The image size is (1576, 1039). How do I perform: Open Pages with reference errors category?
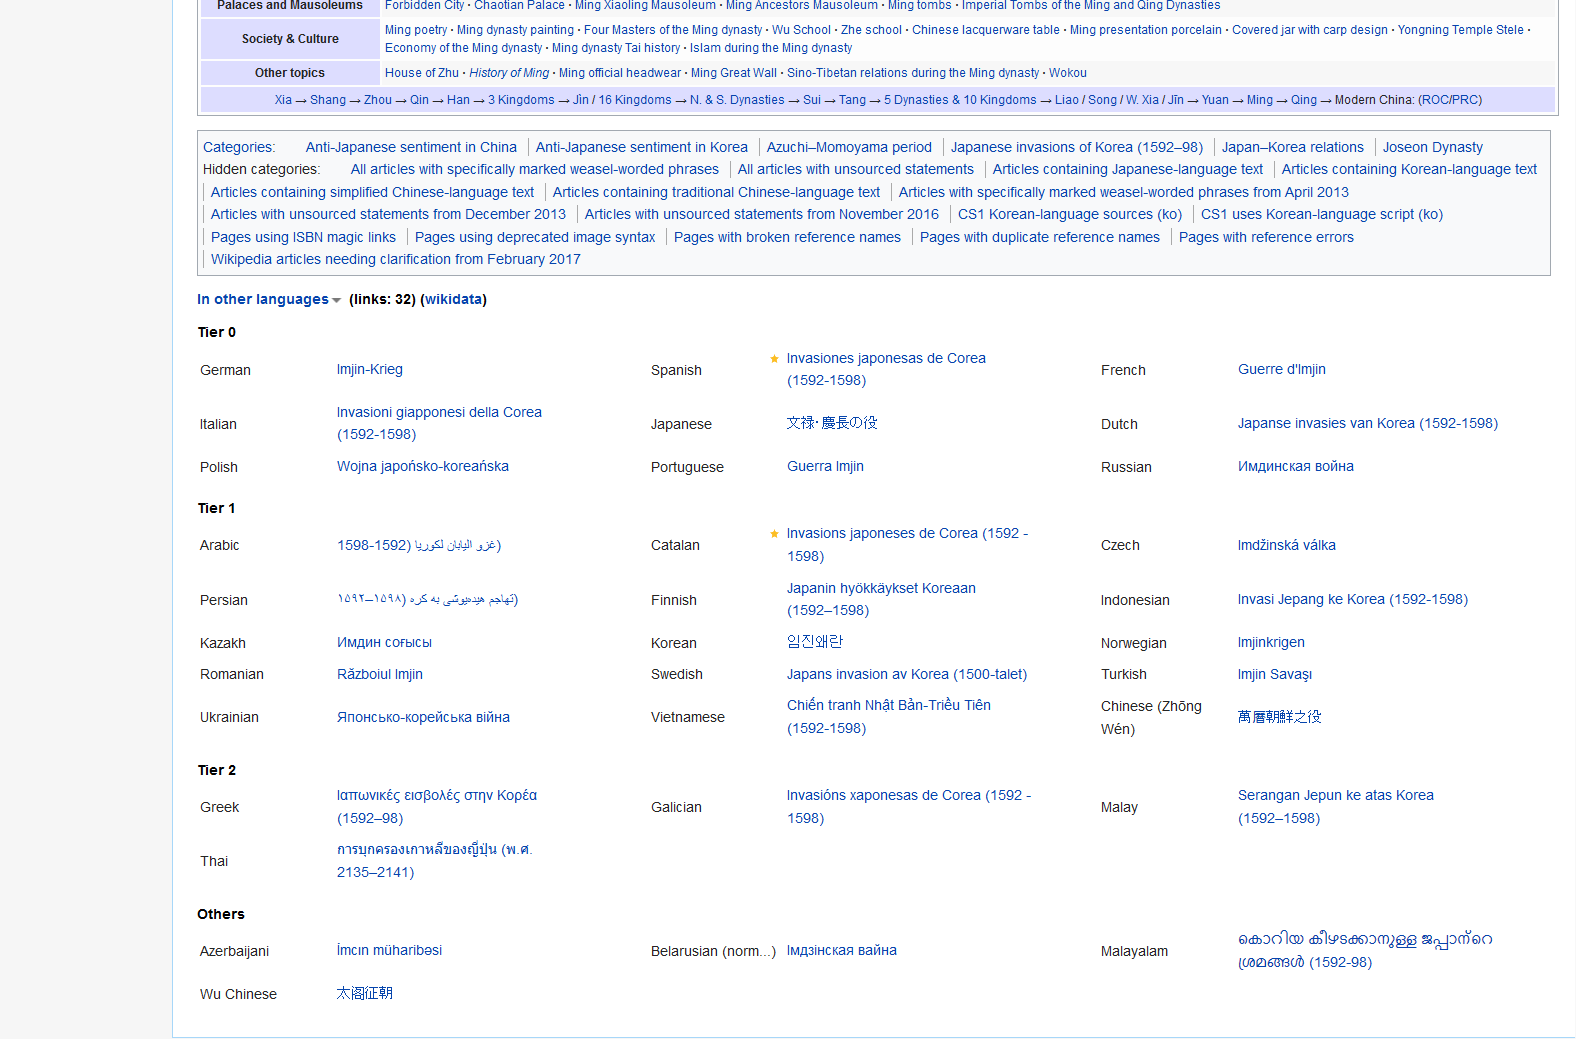[1266, 237]
